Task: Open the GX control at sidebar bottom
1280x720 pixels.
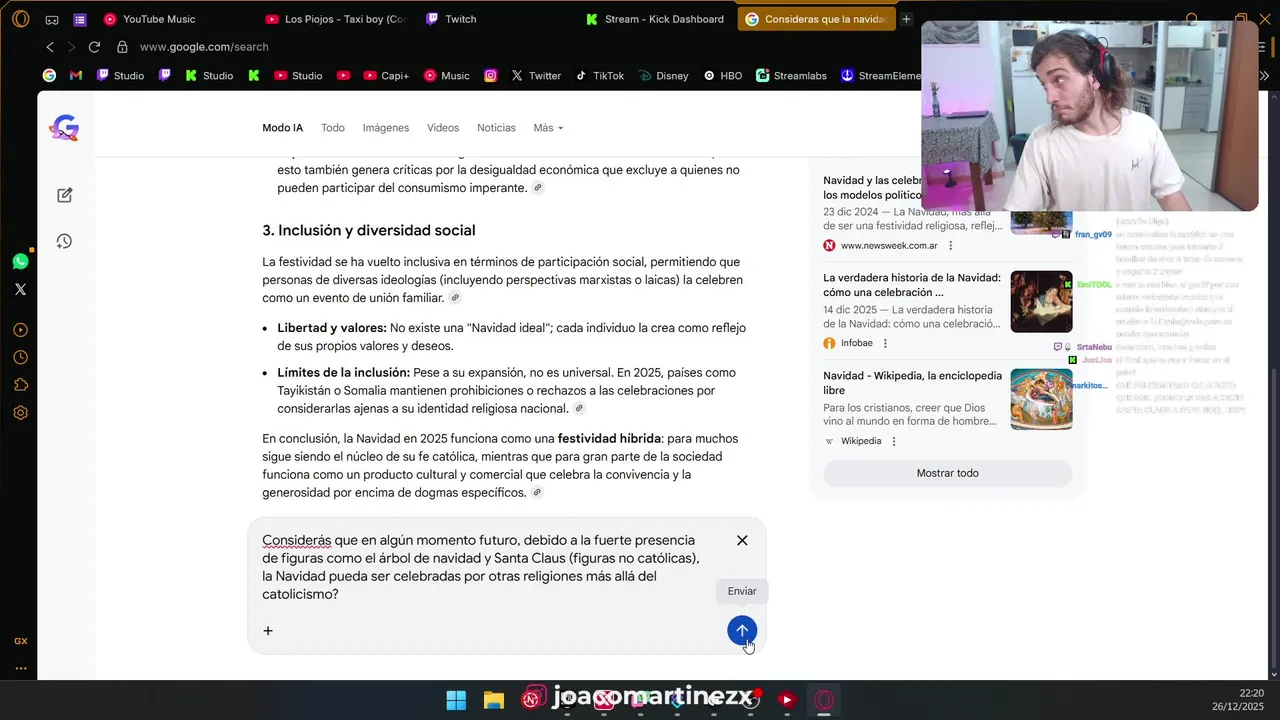Action: pos(21,641)
